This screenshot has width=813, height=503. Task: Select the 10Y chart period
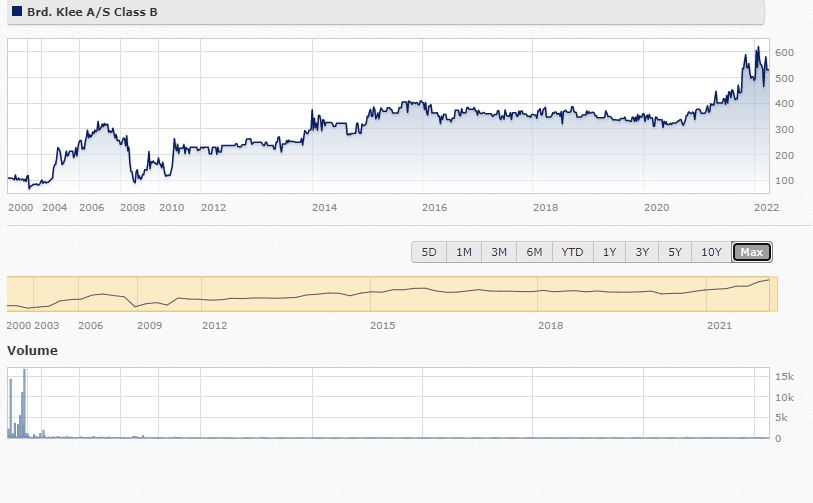click(x=711, y=252)
